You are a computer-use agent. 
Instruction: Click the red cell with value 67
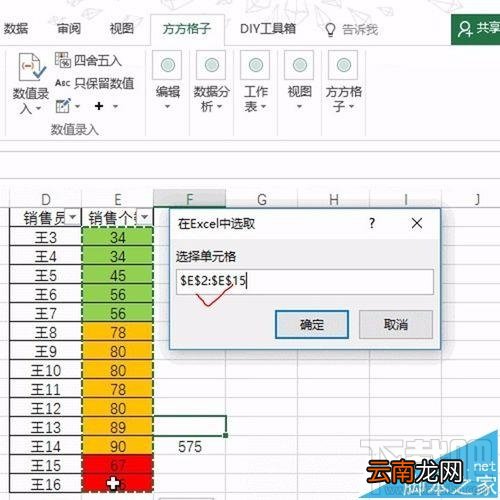pos(118,465)
